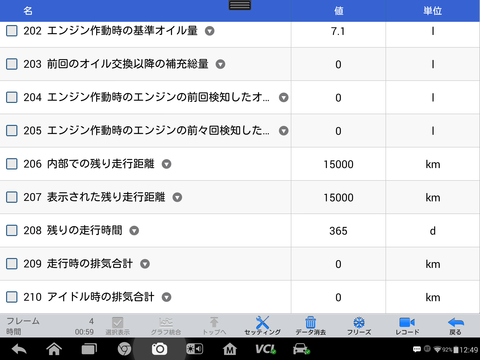Viewport: 480px width, 360px height.
Task: Check the VCI connection status icon
Action: (266, 349)
